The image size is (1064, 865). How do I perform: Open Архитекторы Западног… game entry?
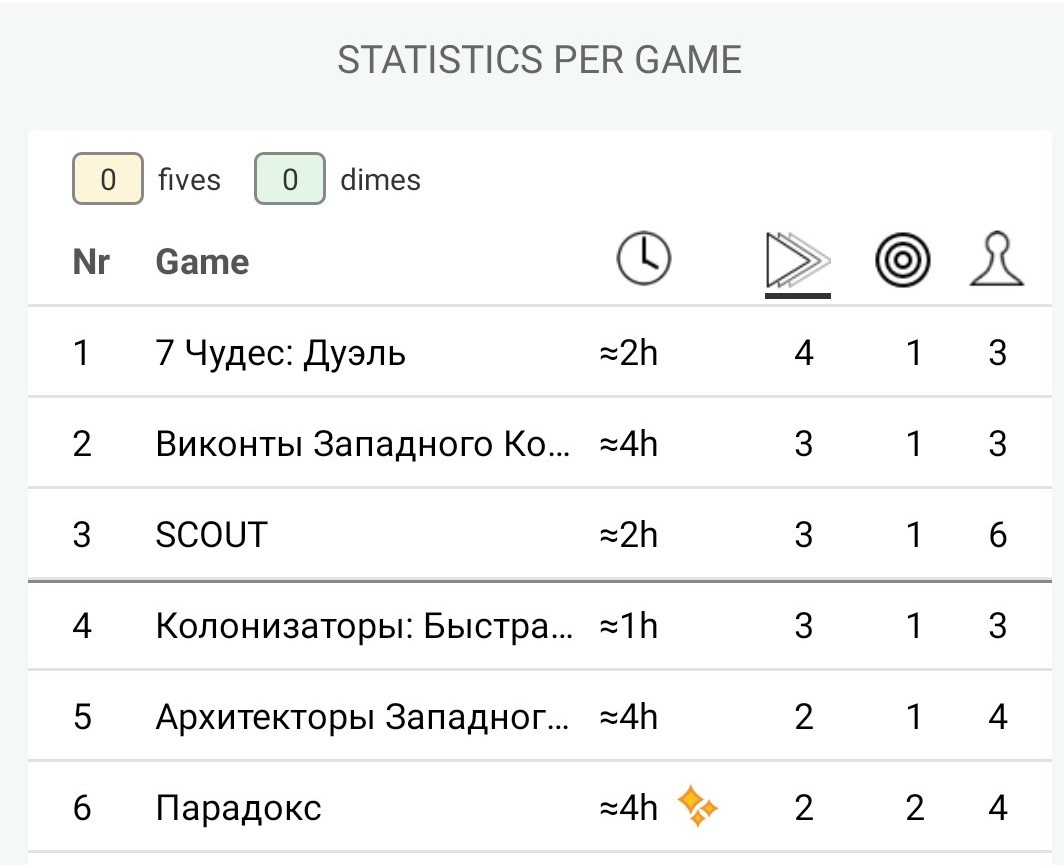(362, 717)
